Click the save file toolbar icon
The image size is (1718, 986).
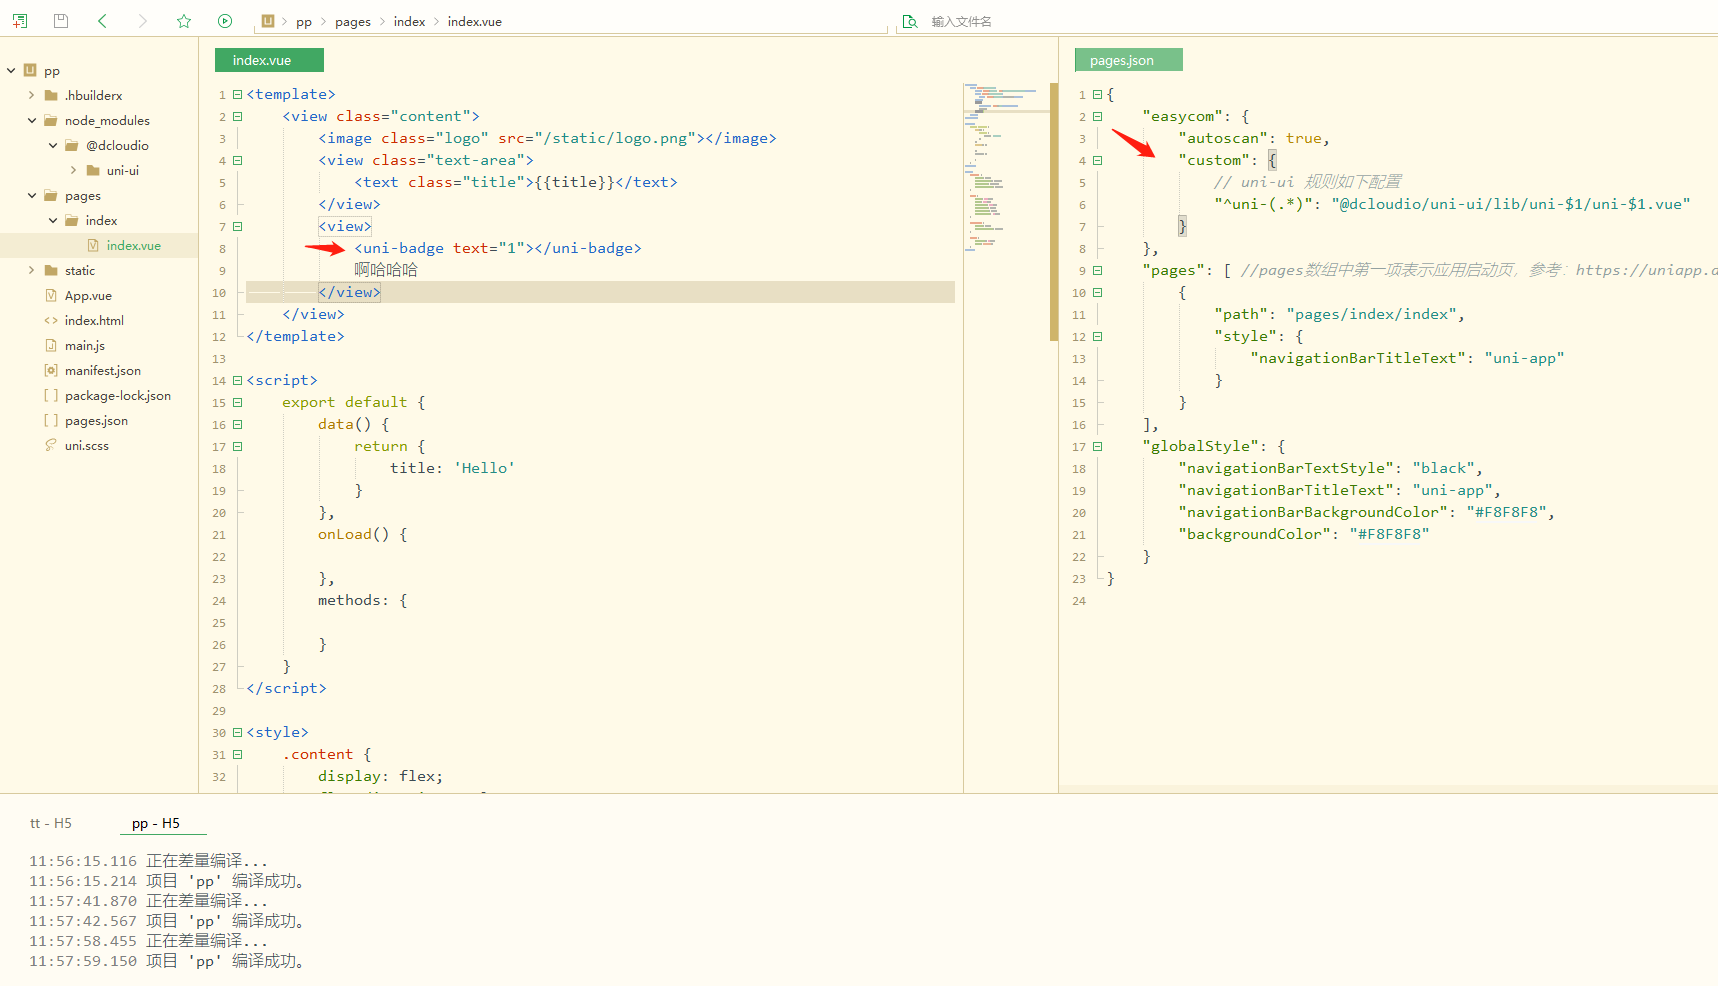61,21
